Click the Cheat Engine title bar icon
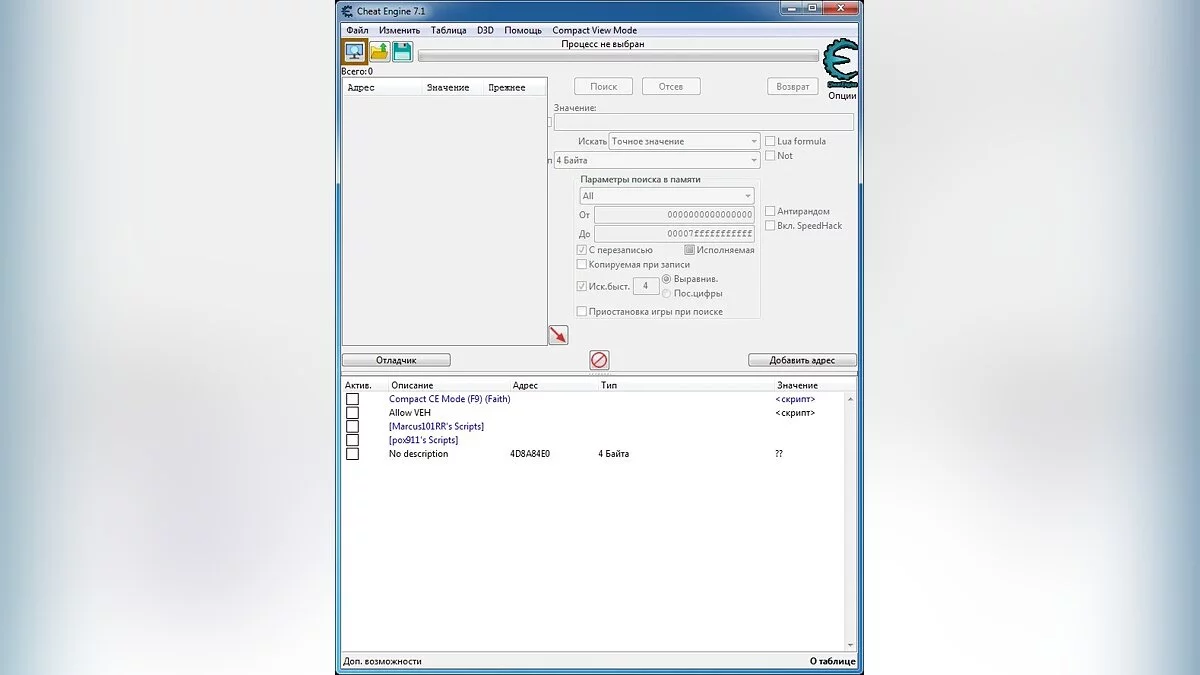The height and width of the screenshot is (675, 1200). coord(347,11)
